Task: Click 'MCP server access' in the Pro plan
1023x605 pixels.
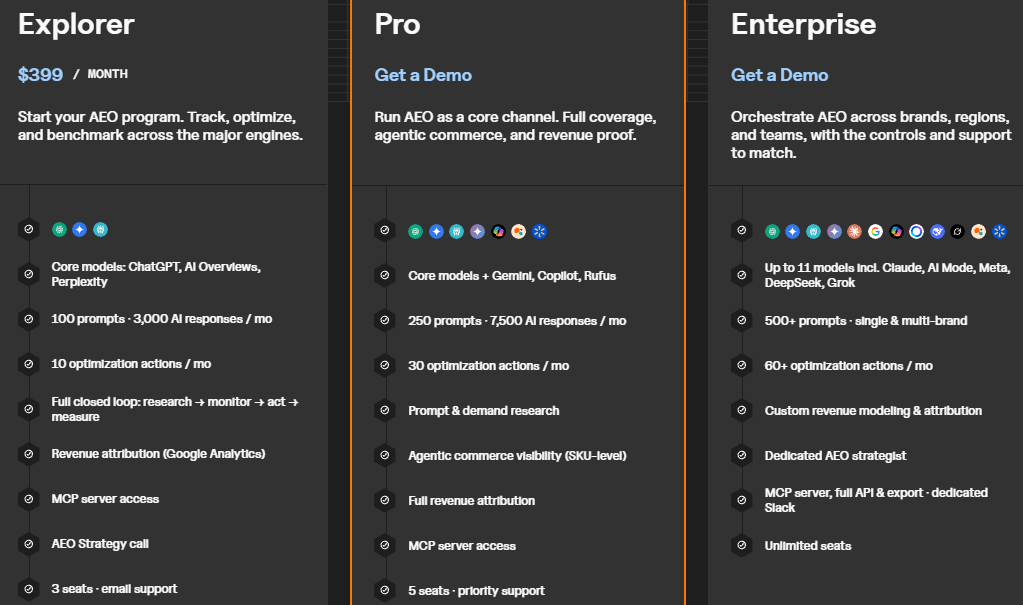Action: (x=462, y=546)
